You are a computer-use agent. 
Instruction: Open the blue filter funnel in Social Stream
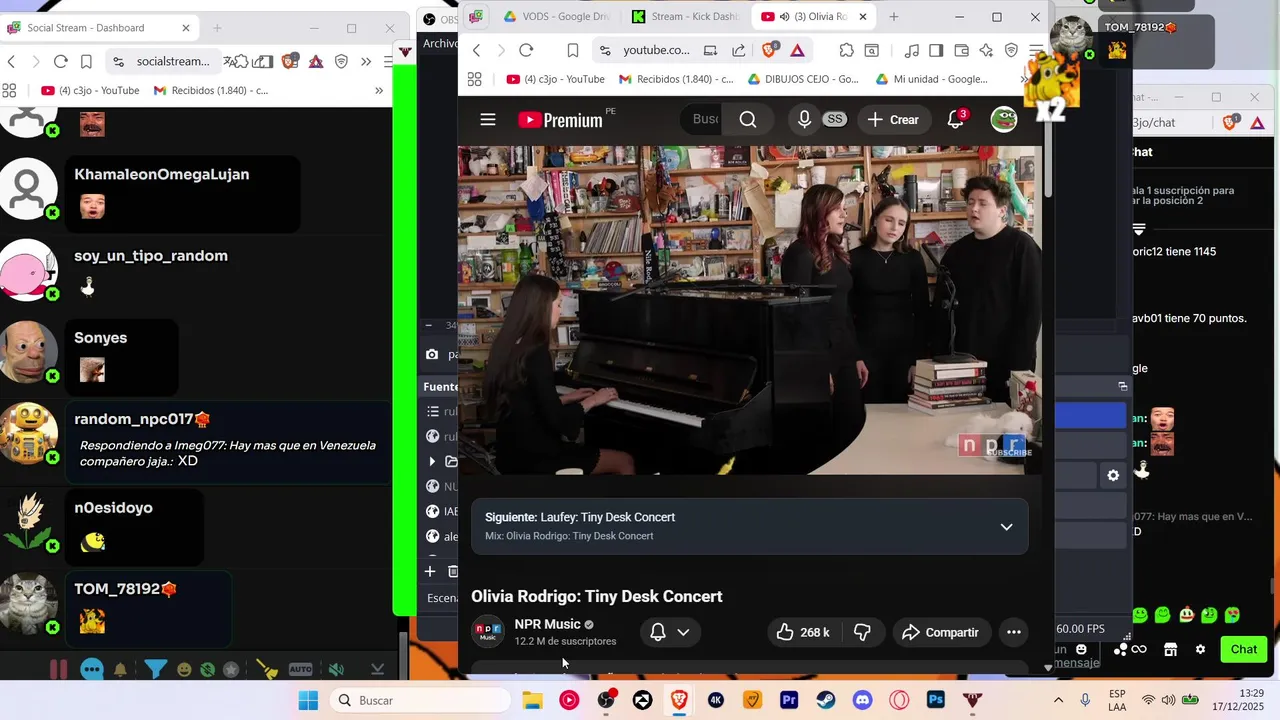(x=155, y=669)
